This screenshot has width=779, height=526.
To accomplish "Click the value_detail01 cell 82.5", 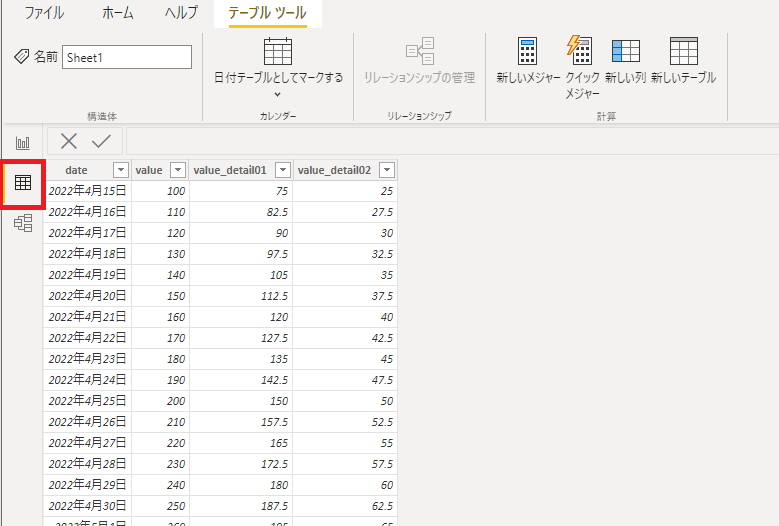I will (x=241, y=212).
